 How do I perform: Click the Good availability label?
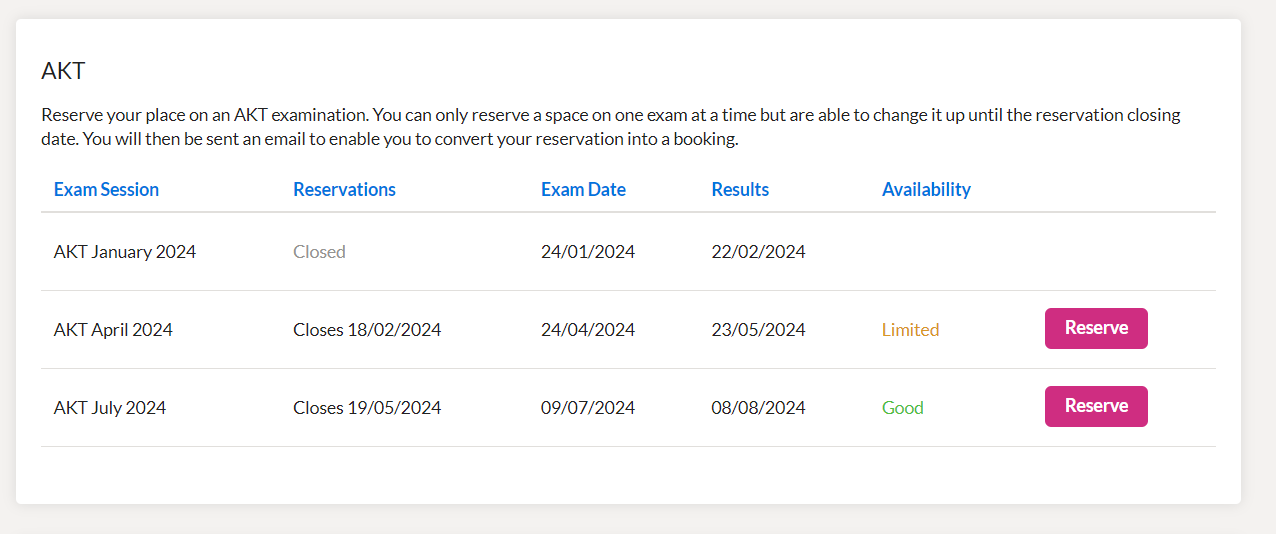tap(902, 408)
